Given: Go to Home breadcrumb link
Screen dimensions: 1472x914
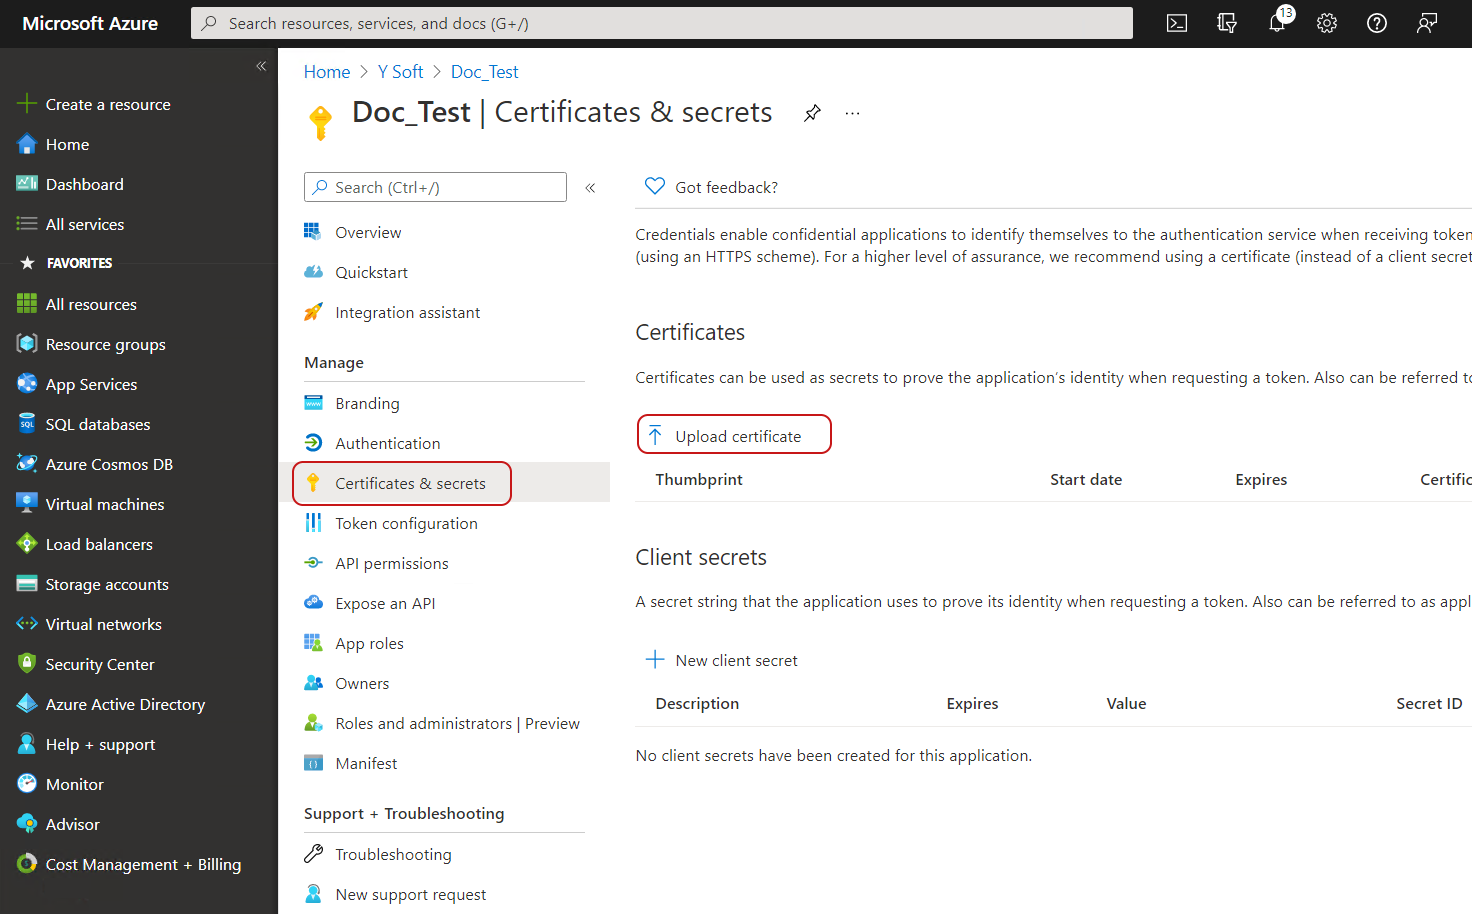Looking at the screenshot, I should point(327,72).
